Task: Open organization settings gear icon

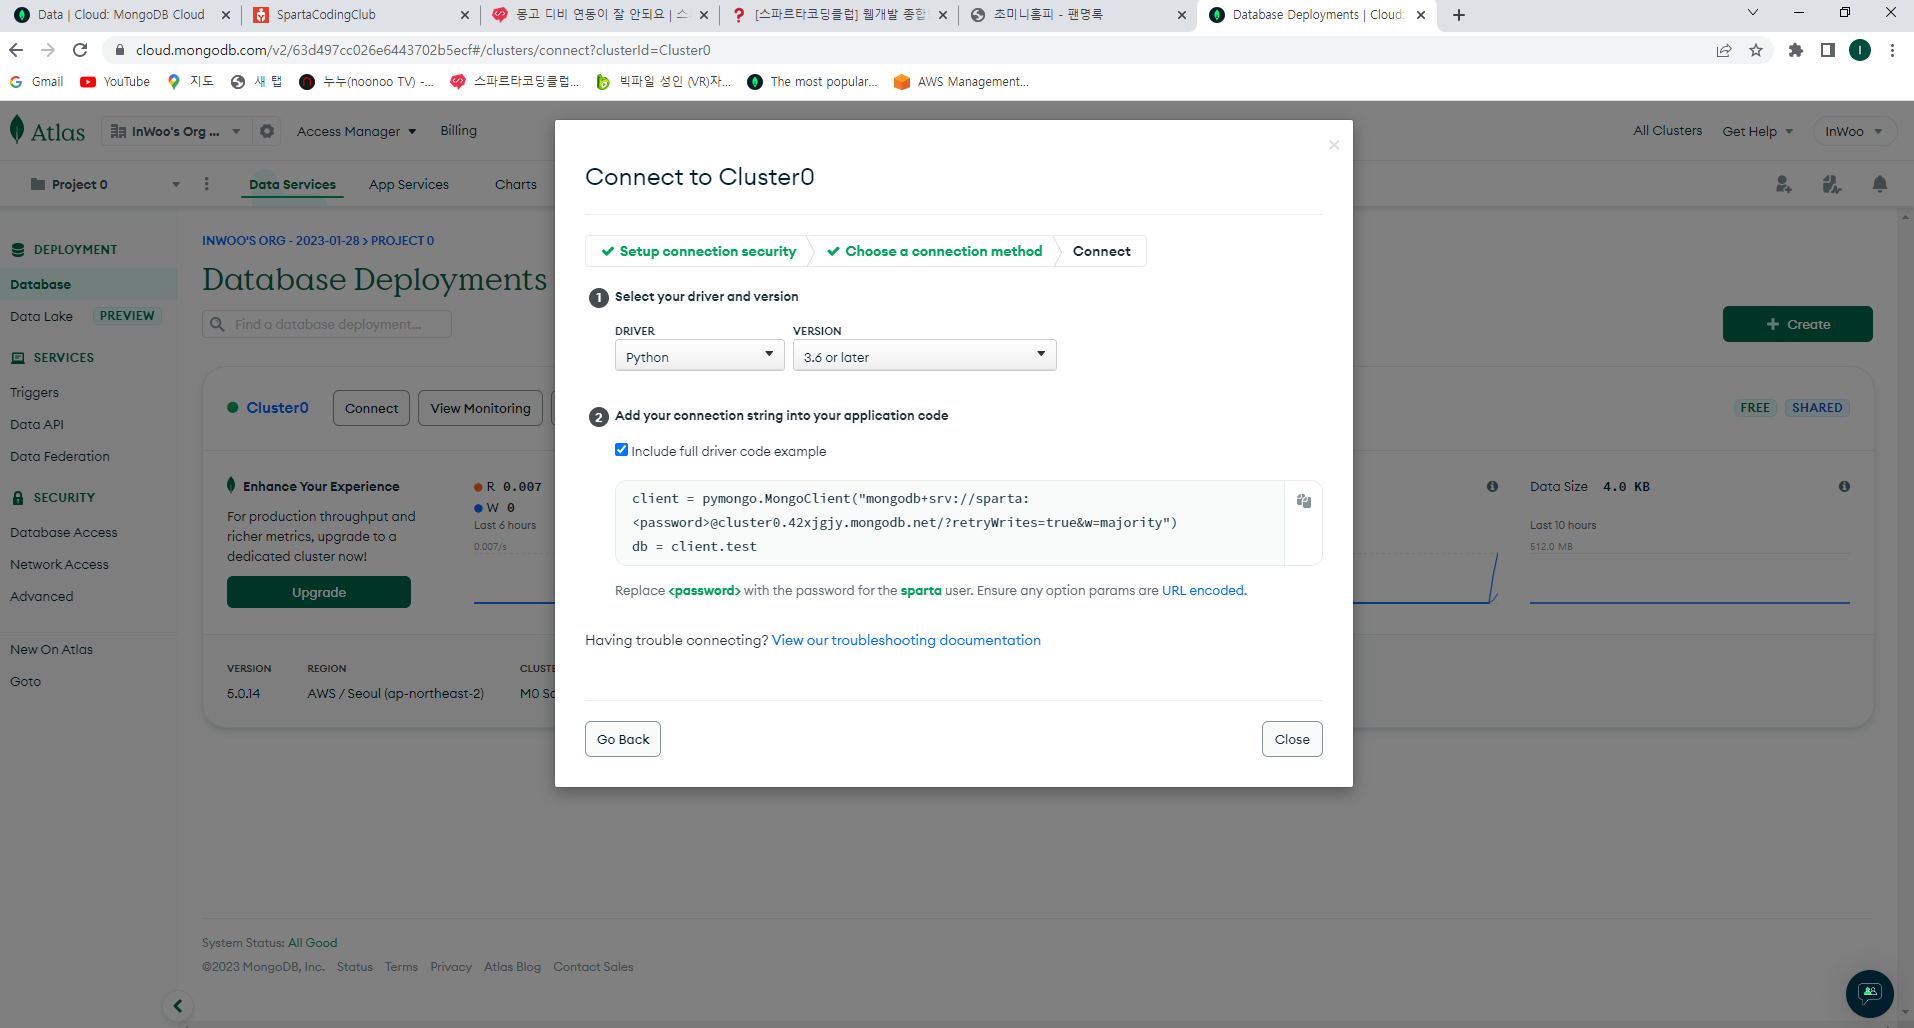Action: tap(267, 131)
